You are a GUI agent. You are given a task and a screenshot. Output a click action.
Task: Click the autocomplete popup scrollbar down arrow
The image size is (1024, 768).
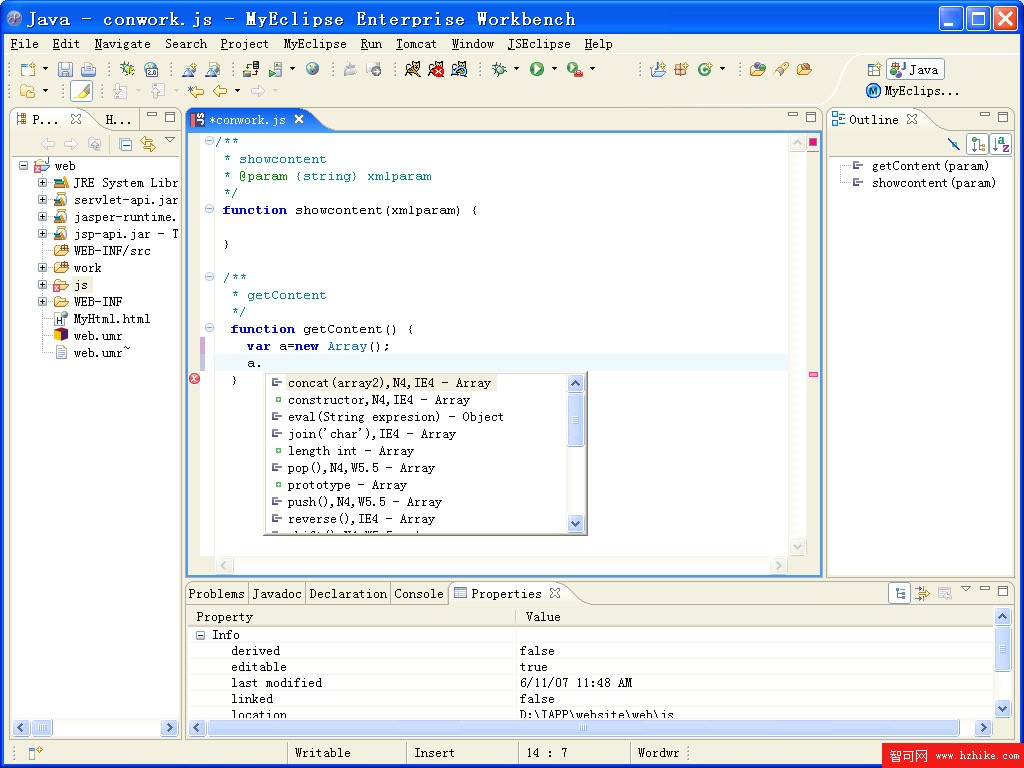[x=575, y=522]
